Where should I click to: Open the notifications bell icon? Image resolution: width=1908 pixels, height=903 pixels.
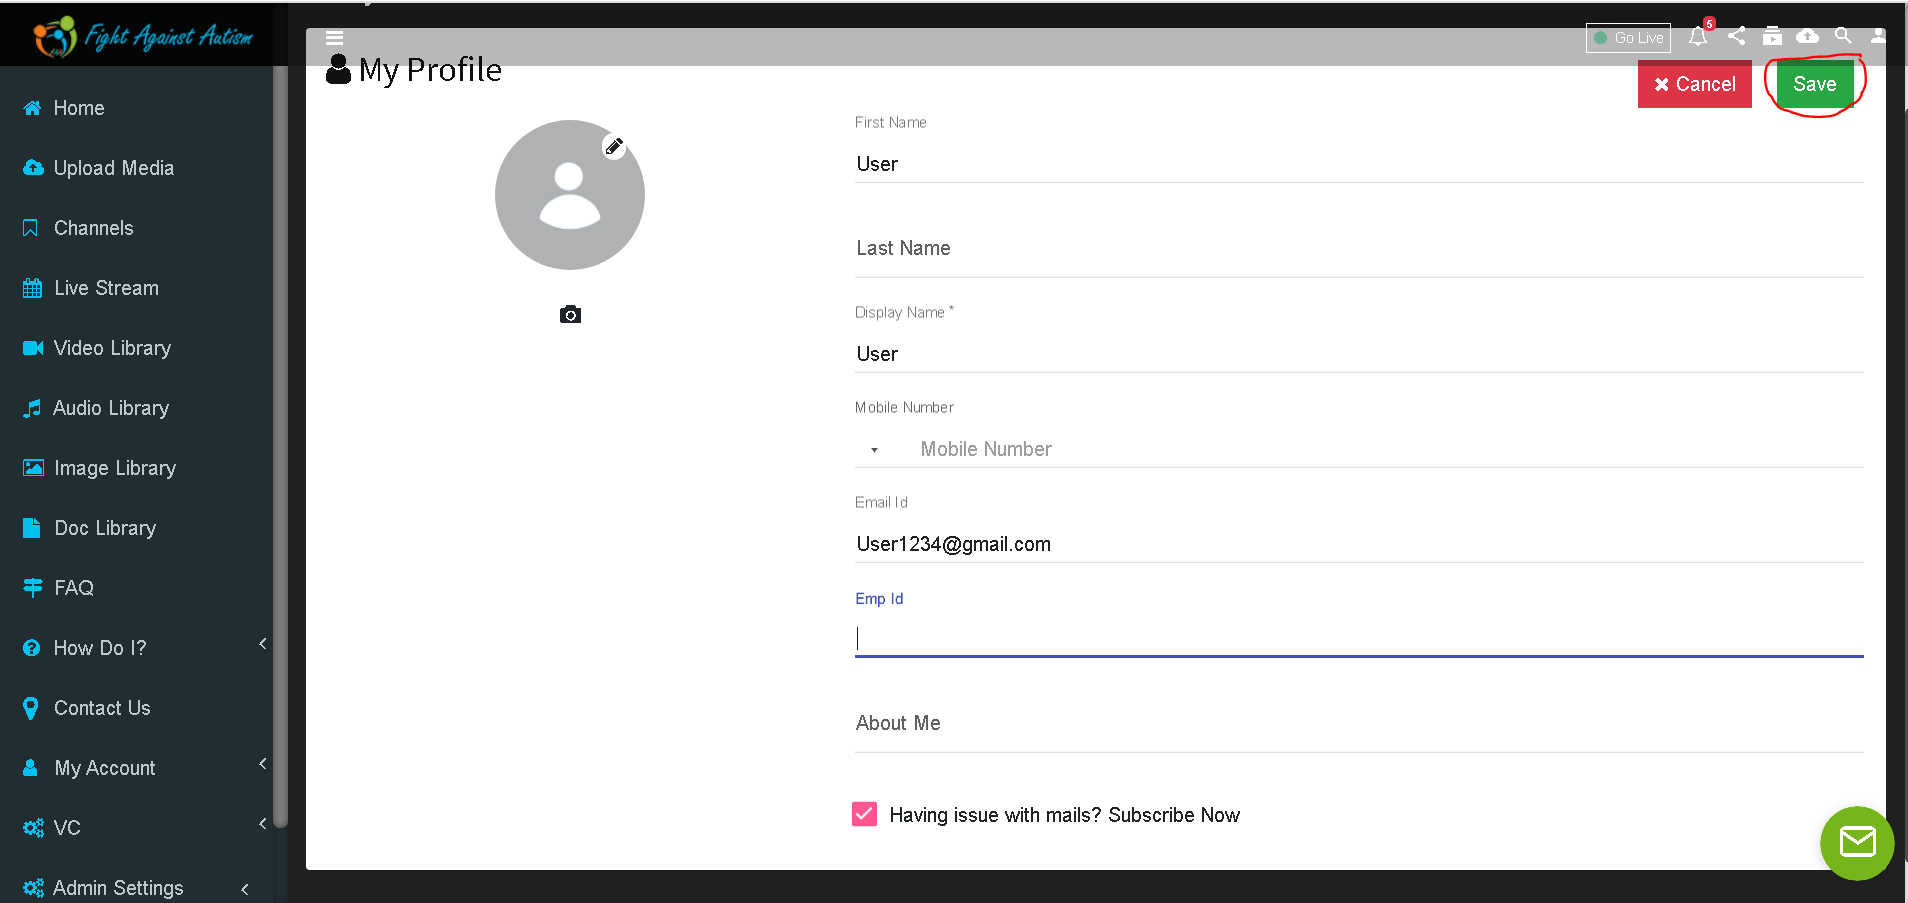1698,37
